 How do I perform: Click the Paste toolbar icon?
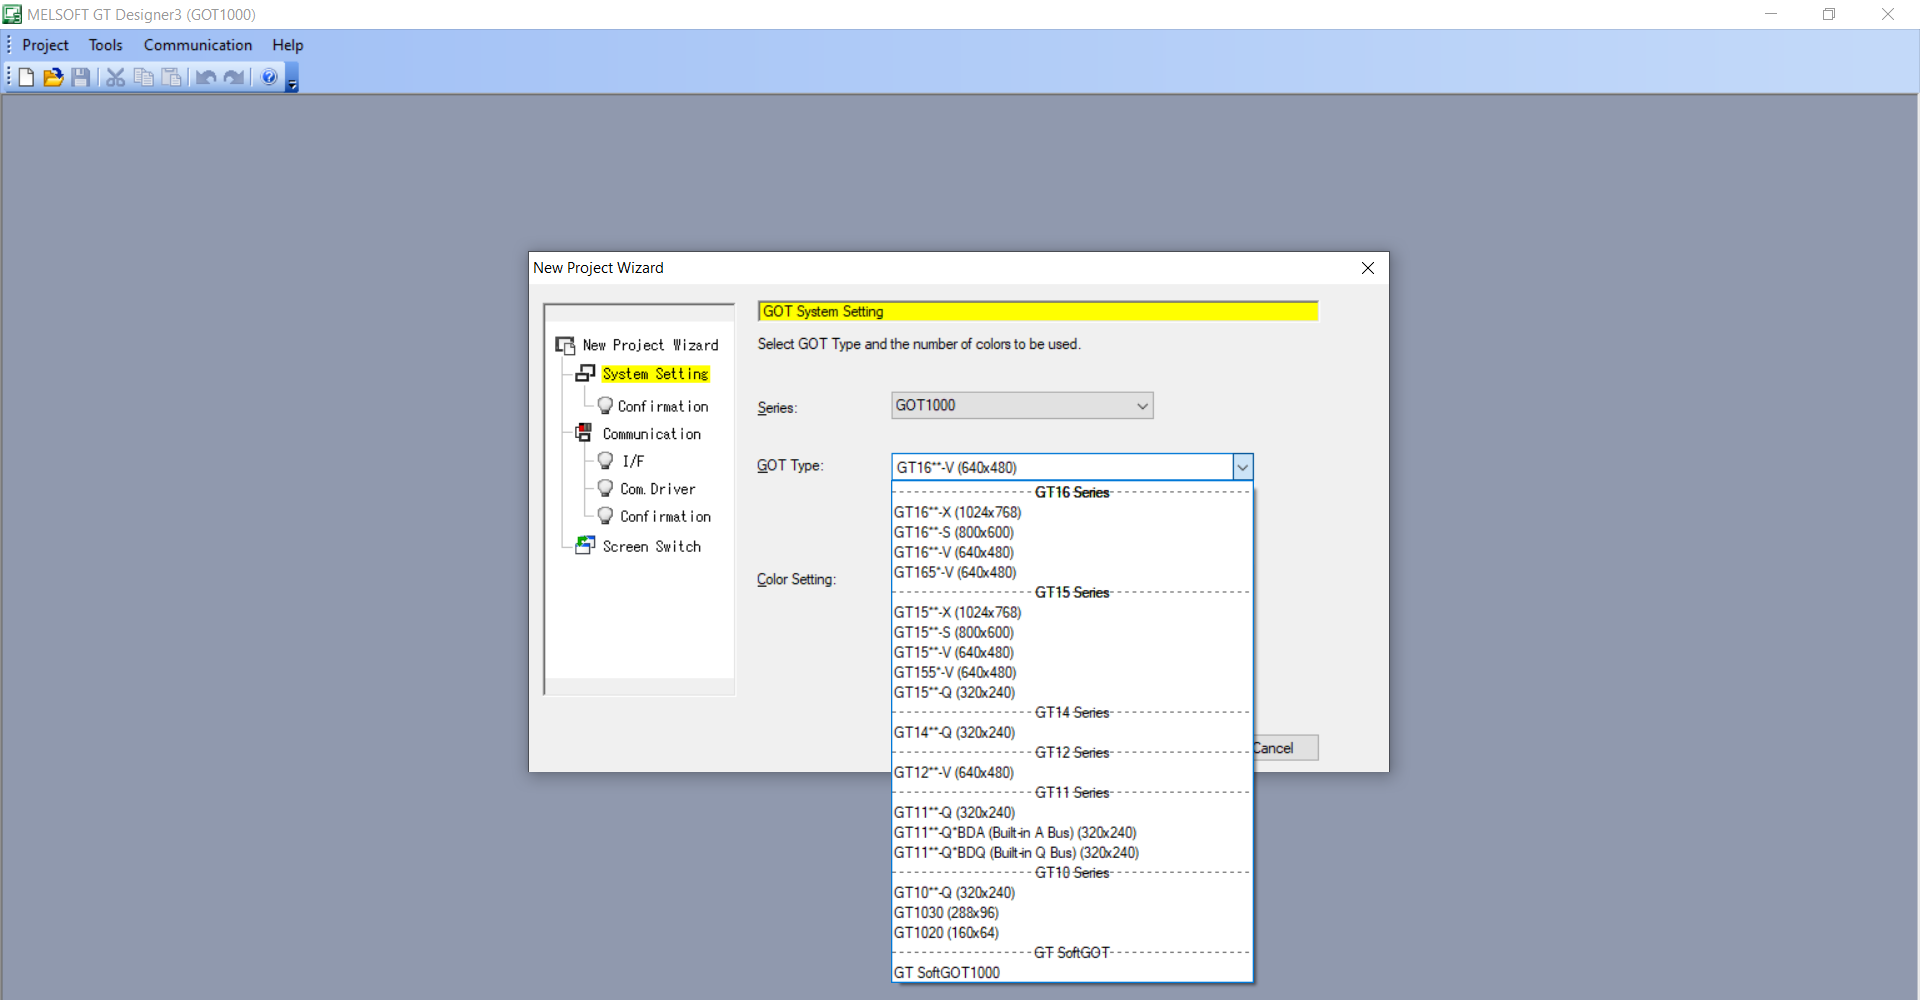click(x=172, y=77)
